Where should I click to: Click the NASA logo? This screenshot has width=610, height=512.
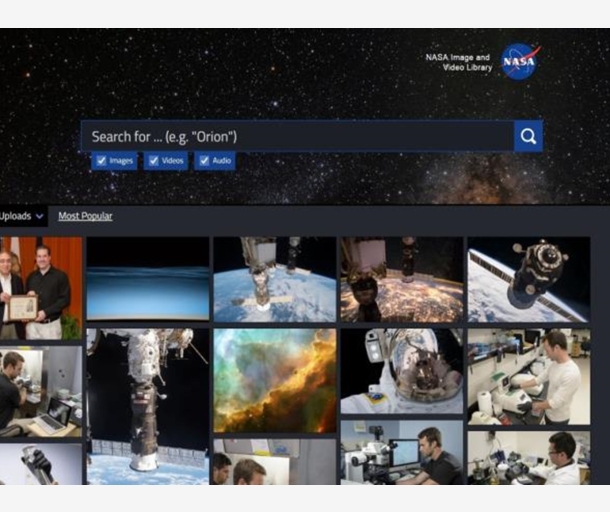pyautogui.click(x=520, y=61)
